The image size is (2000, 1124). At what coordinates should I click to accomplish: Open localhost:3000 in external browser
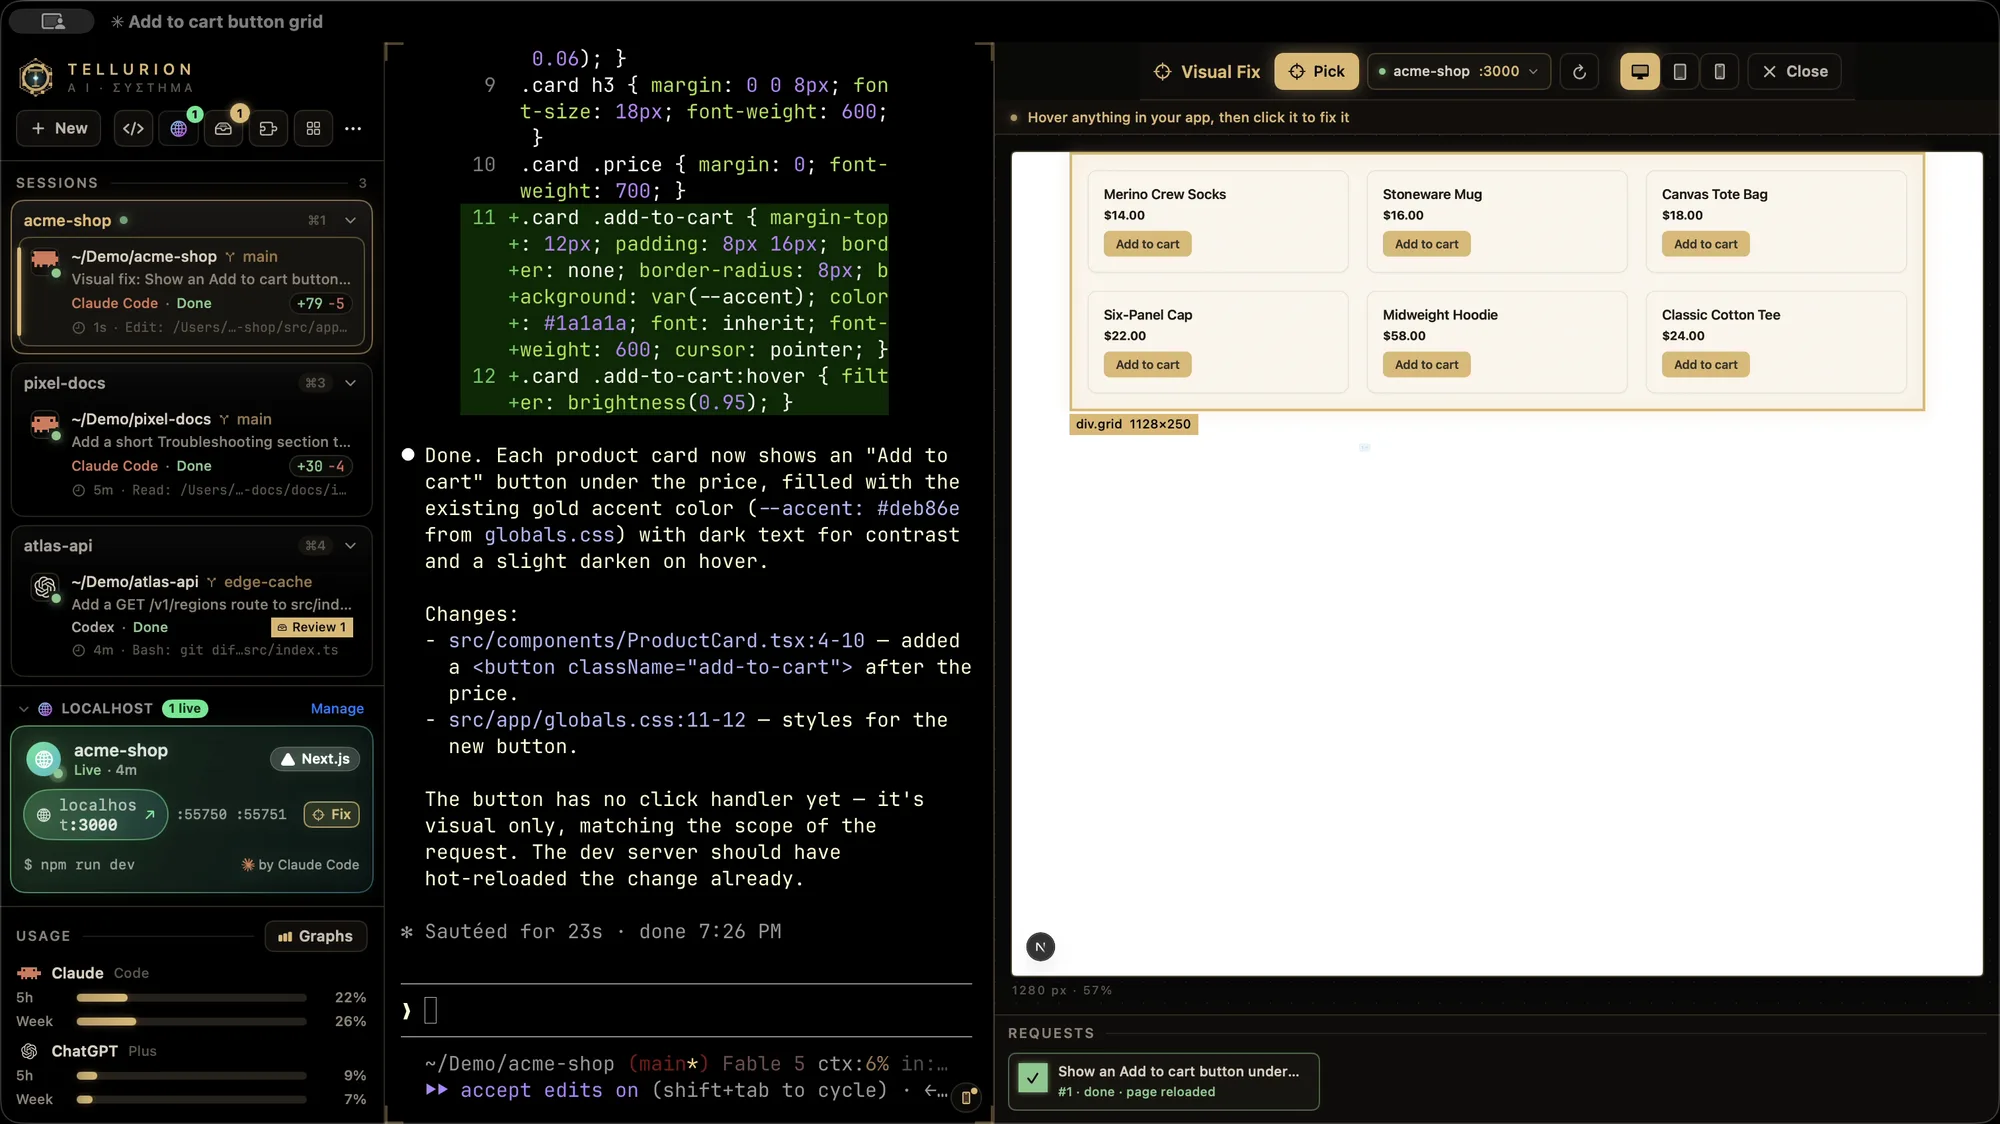(x=96, y=814)
